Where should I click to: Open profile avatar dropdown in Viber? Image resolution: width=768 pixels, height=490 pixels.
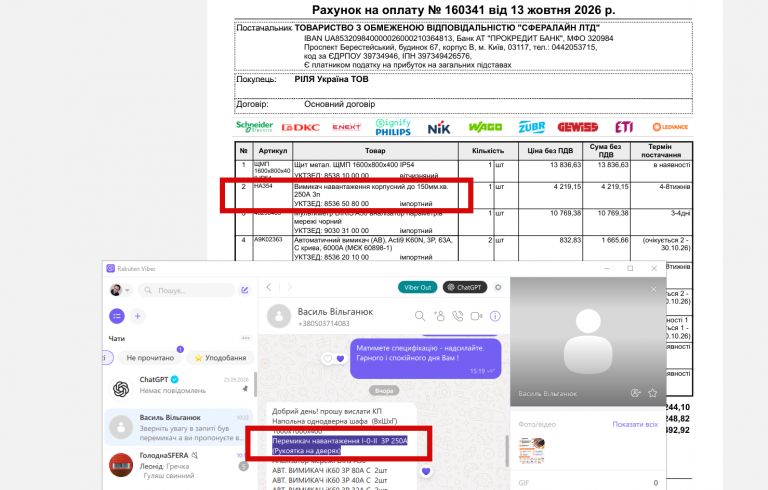(120, 290)
